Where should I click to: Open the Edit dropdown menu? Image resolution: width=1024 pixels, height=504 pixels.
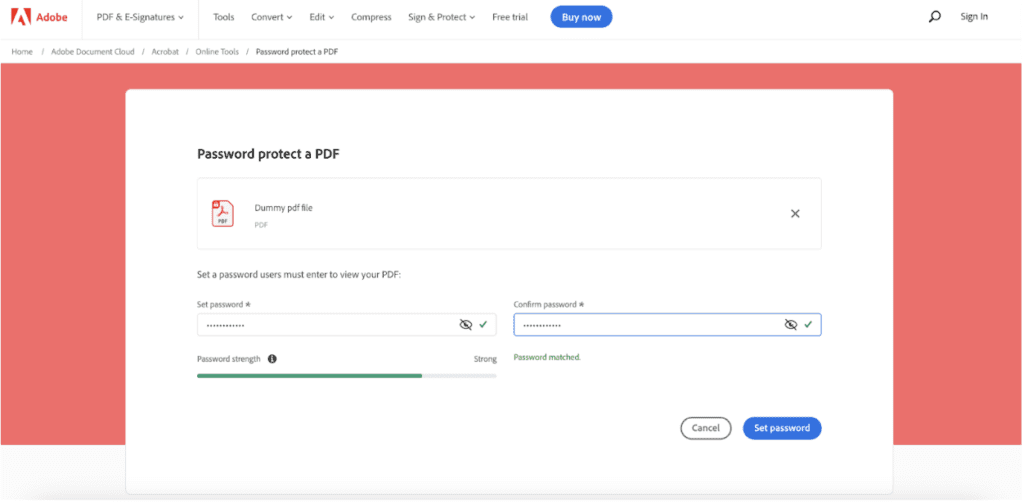point(321,17)
